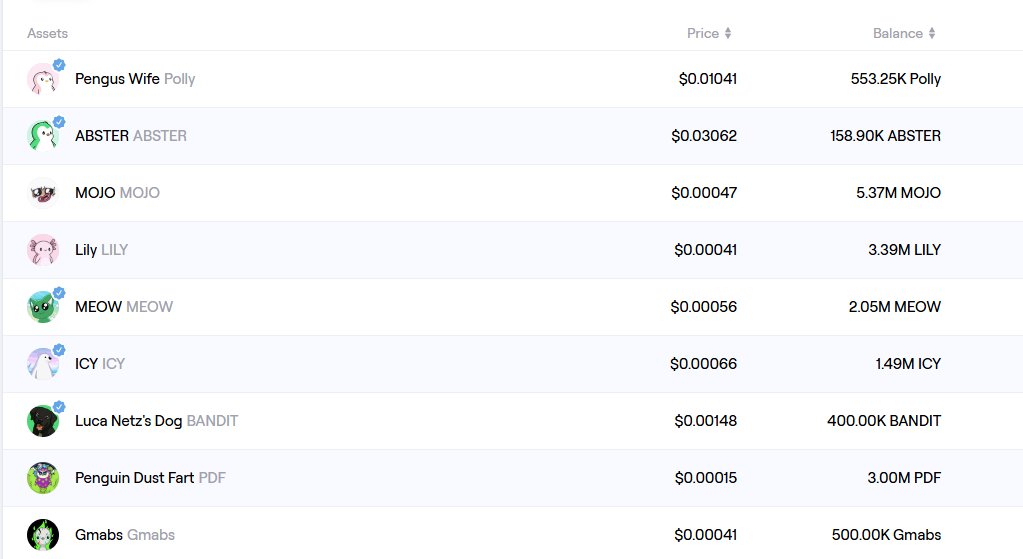Click the MEOW cat token icon
The width and height of the screenshot is (1023, 559).
(x=42, y=307)
